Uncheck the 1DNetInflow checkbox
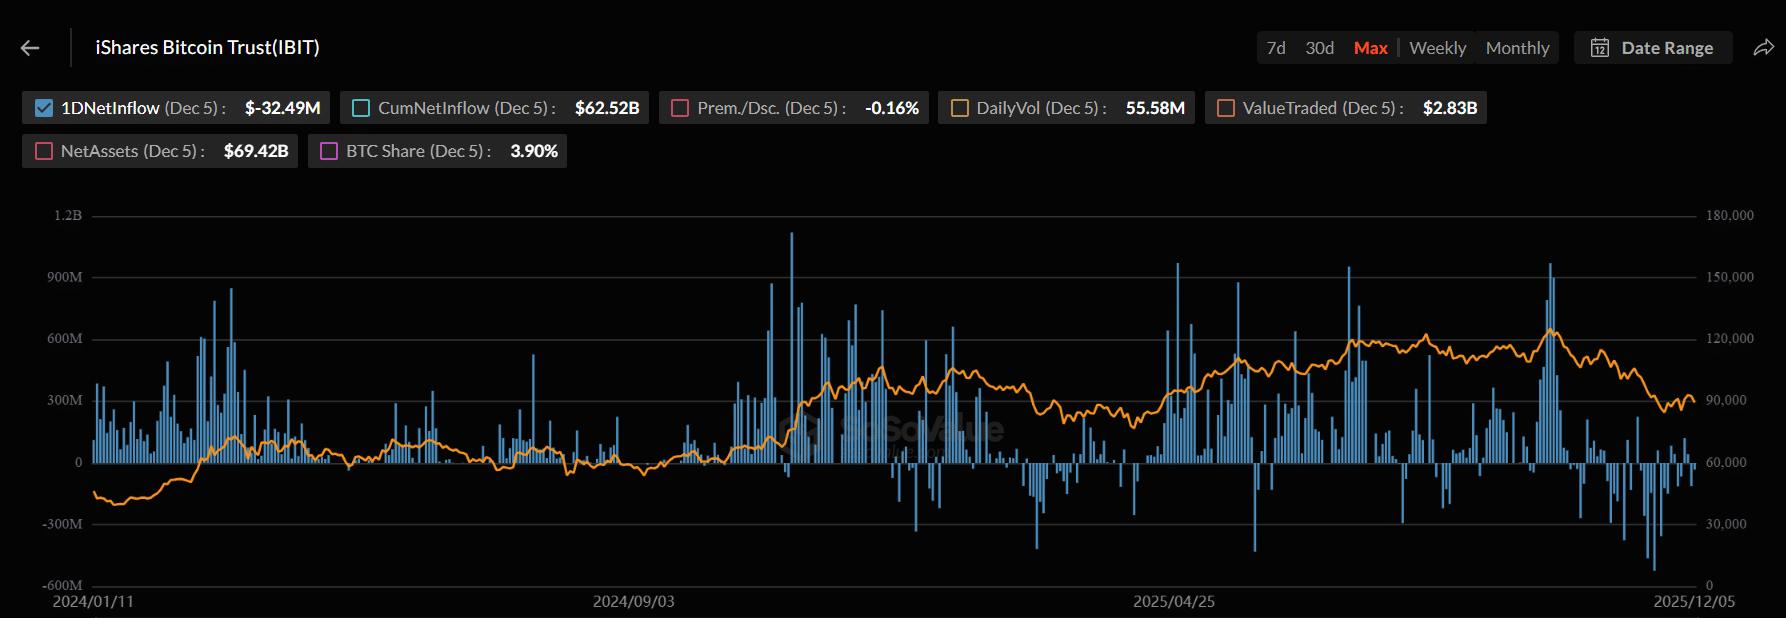Viewport: 1786px width, 618px height. pos(44,108)
